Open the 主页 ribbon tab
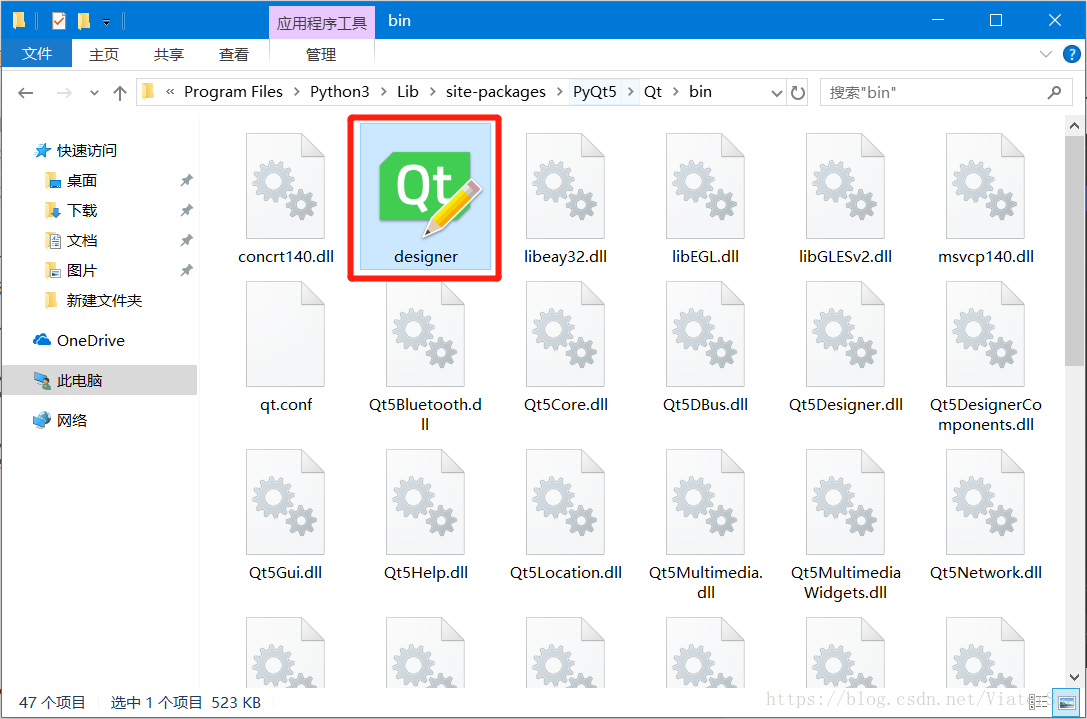 tap(104, 54)
